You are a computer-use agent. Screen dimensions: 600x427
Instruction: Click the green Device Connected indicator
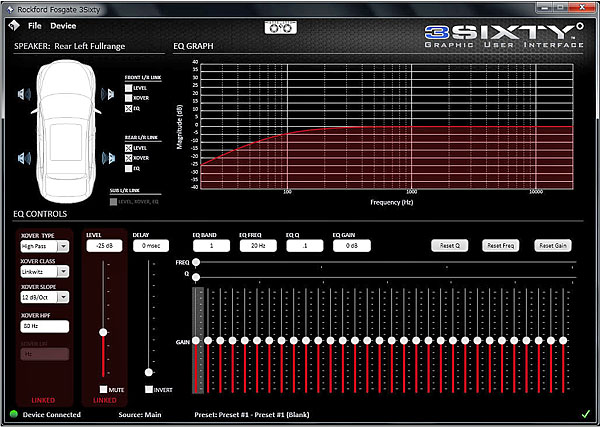[14, 414]
